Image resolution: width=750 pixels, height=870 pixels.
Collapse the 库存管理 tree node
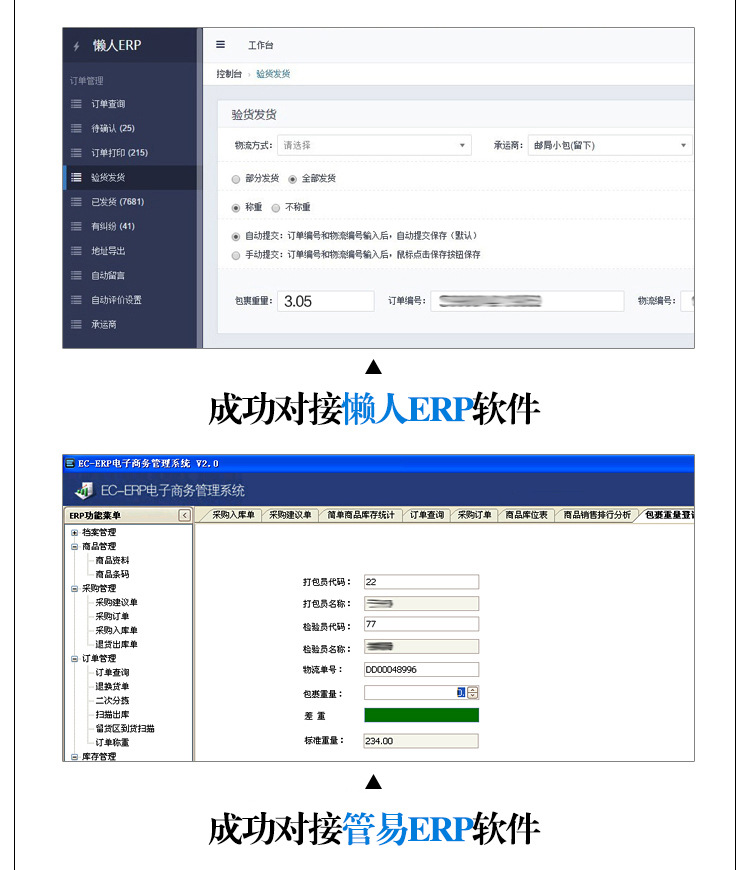pyautogui.click(x=74, y=756)
